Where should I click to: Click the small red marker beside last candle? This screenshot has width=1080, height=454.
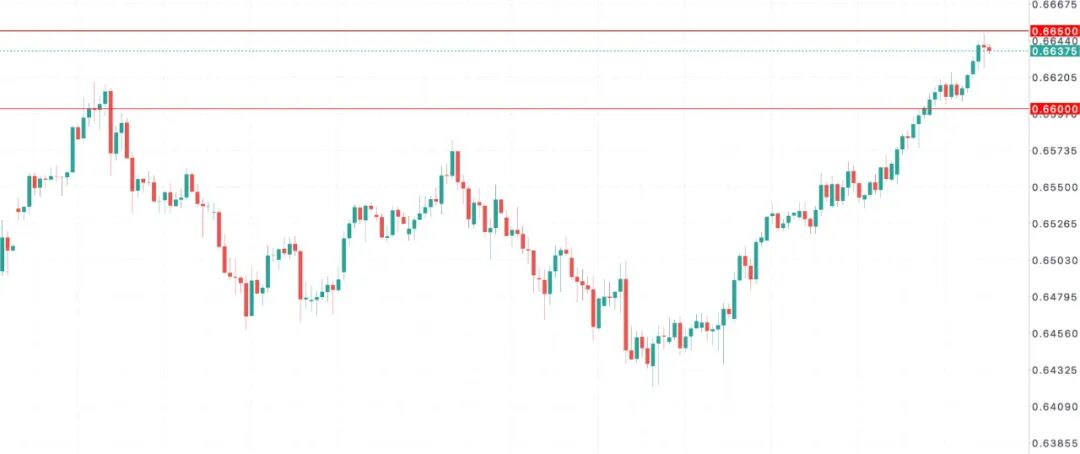[x=989, y=49]
